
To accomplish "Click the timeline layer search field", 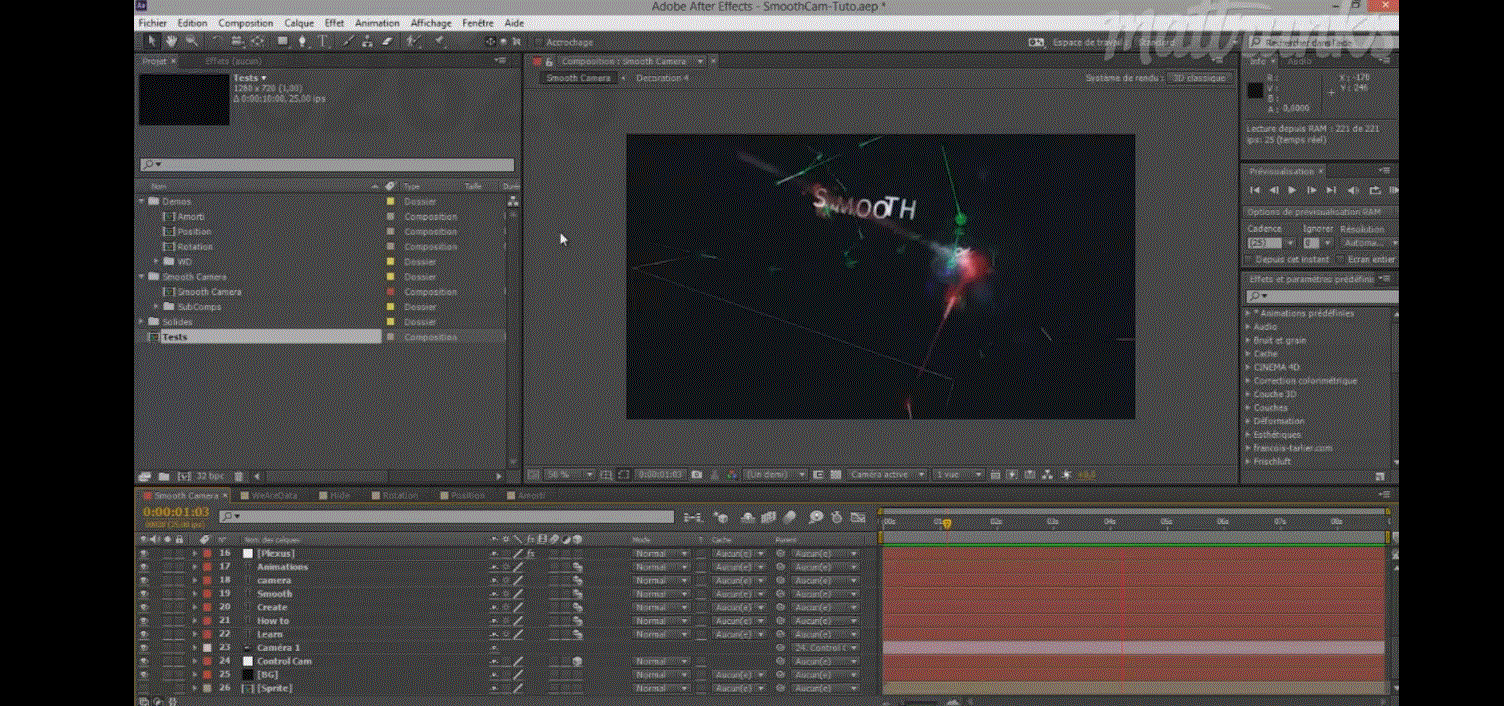I will [447, 516].
